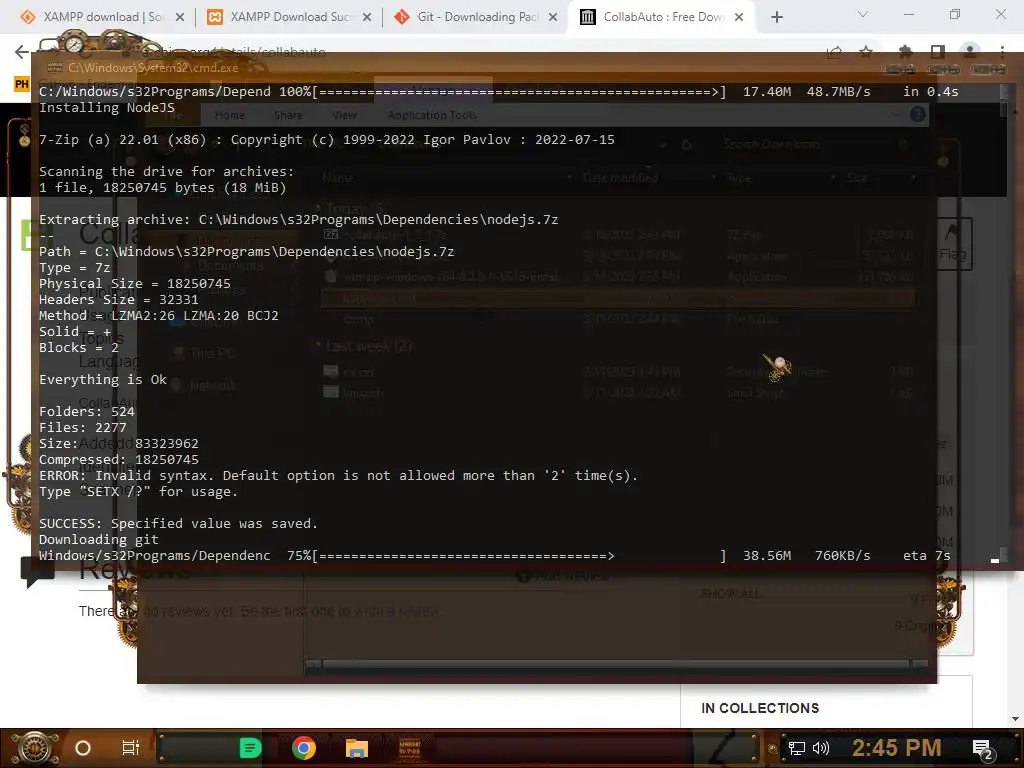This screenshot has width=1024, height=768.
Task: Open Application Tools tab in Explorer
Action: coord(432,115)
